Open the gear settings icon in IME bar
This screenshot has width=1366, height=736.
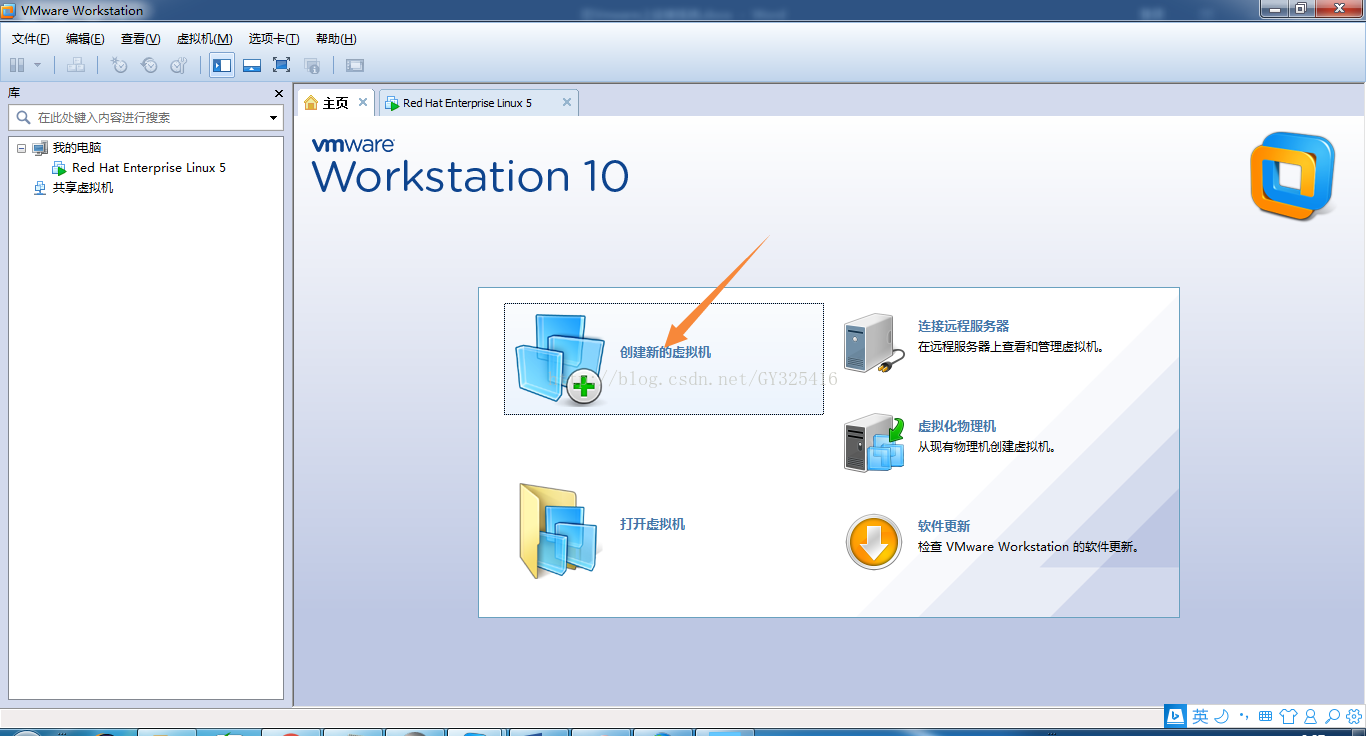(1354, 716)
